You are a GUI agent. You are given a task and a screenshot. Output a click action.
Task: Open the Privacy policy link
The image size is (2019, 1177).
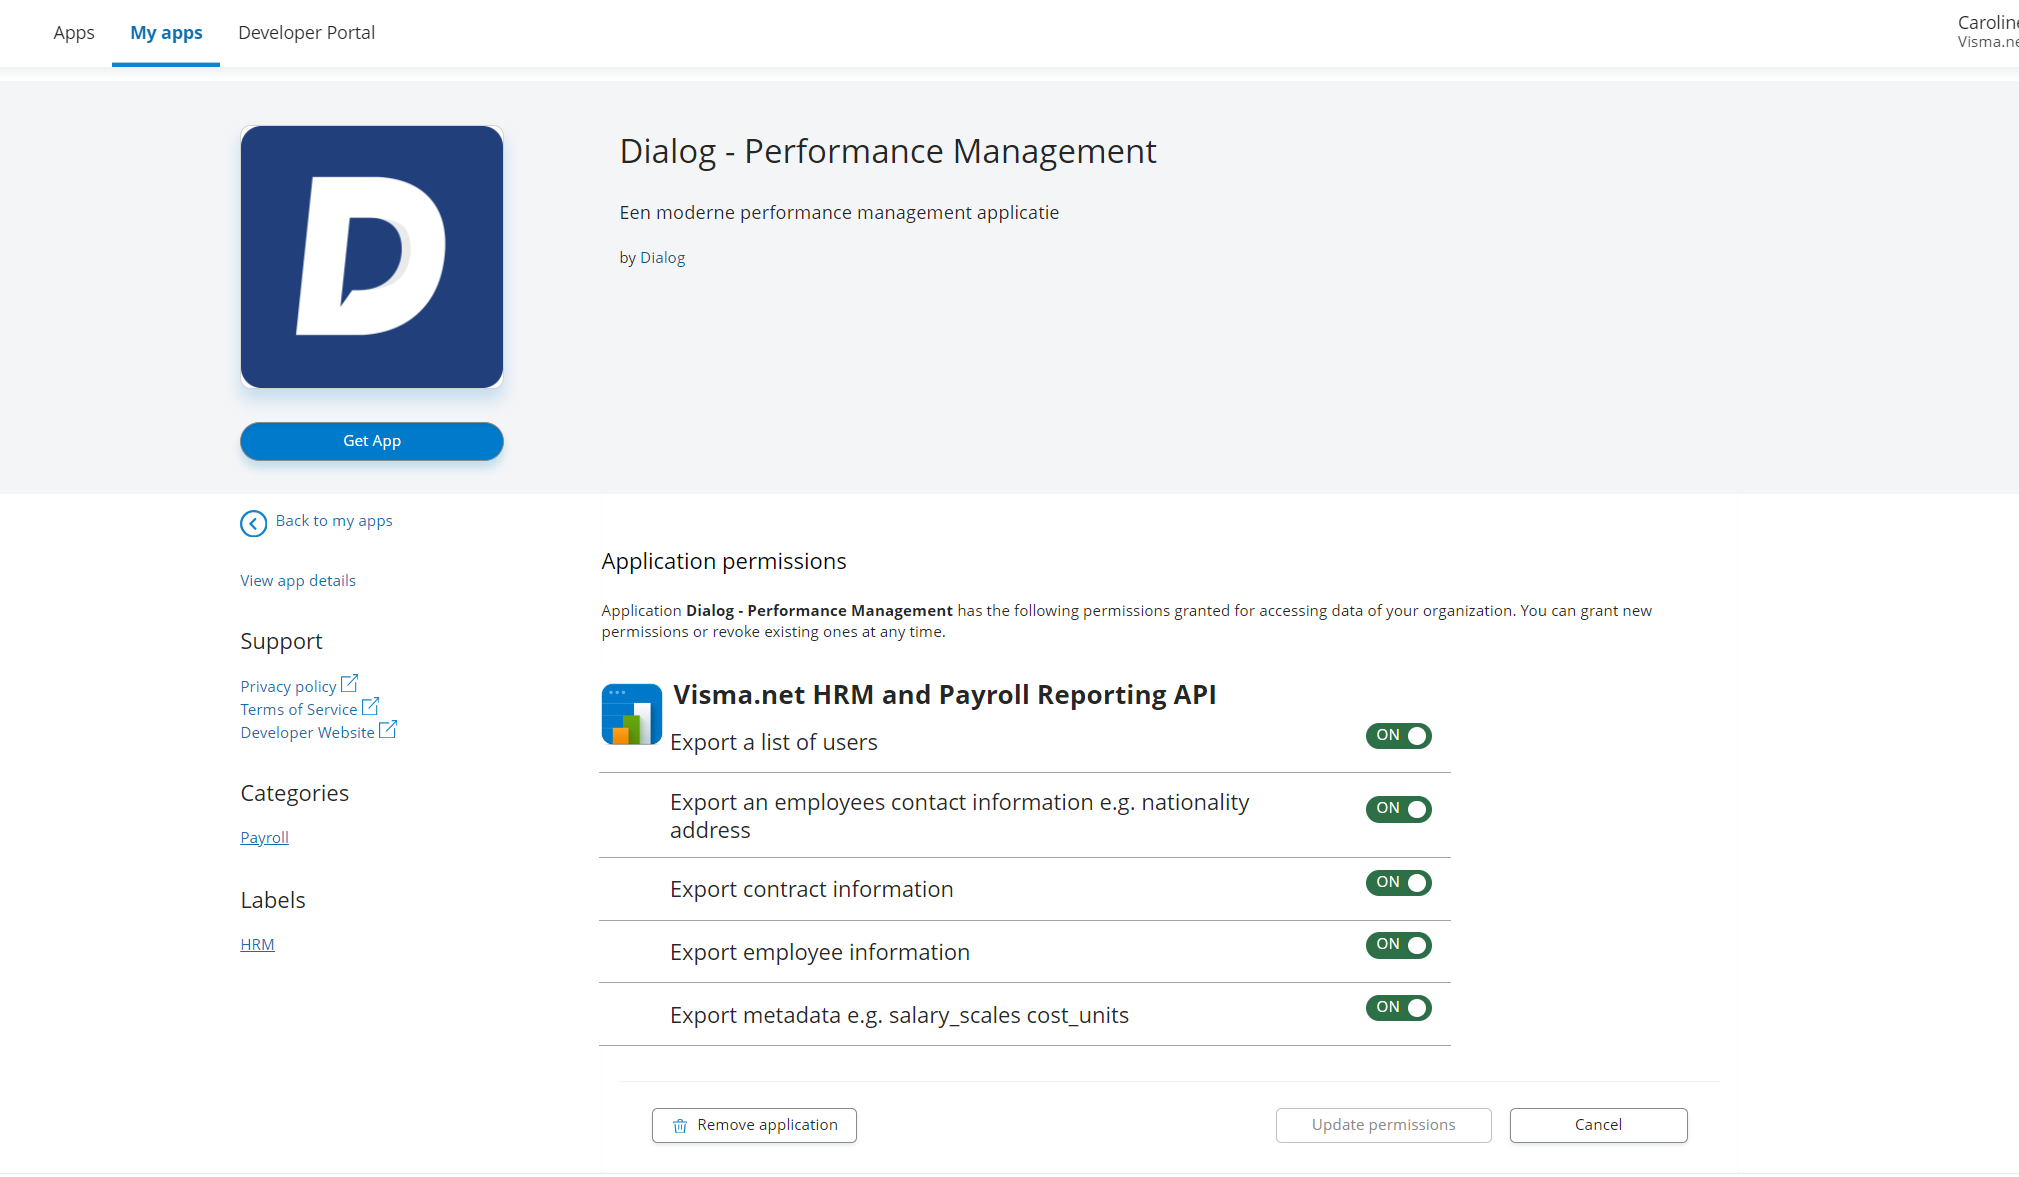(288, 687)
